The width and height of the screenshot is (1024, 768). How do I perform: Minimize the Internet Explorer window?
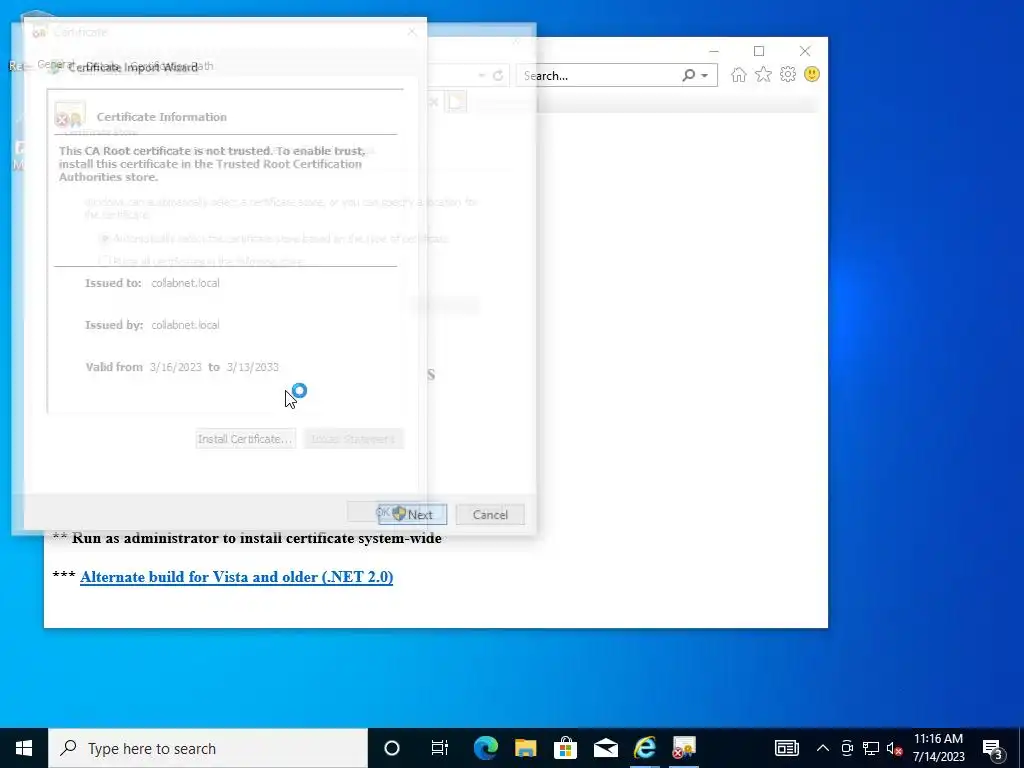pyautogui.click(x=714, y=51)
